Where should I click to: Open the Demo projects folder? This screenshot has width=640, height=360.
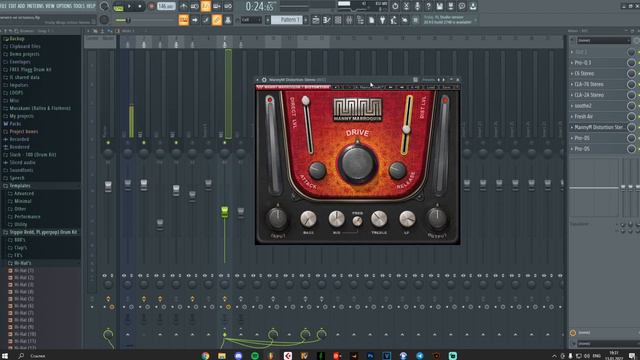[24, 54]
